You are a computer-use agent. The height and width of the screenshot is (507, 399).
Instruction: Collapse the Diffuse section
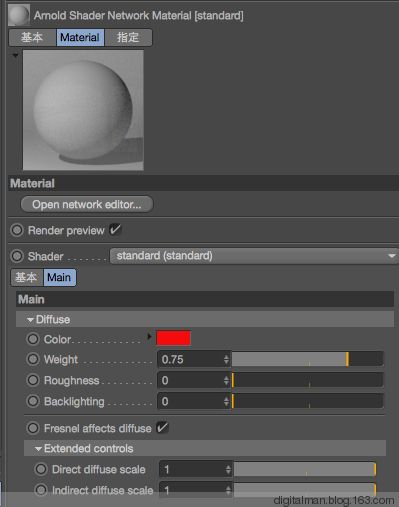point(30,320)
